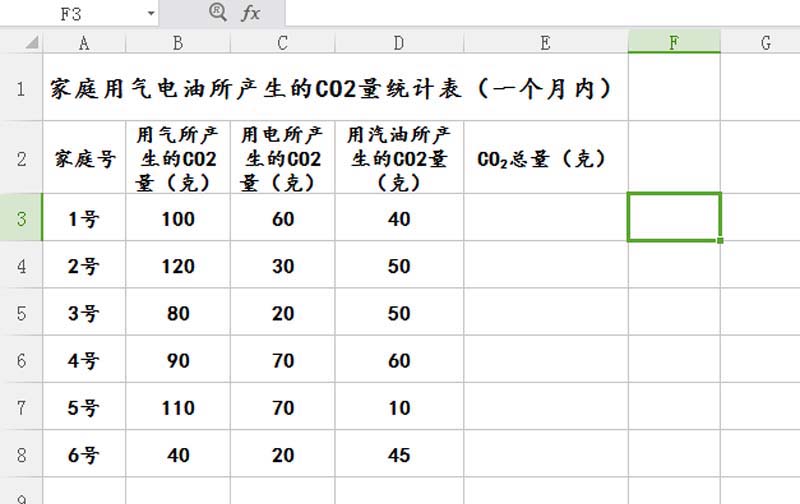
Task: Select row 8 header
Action: pyautogui.click(x=21, y=453)
